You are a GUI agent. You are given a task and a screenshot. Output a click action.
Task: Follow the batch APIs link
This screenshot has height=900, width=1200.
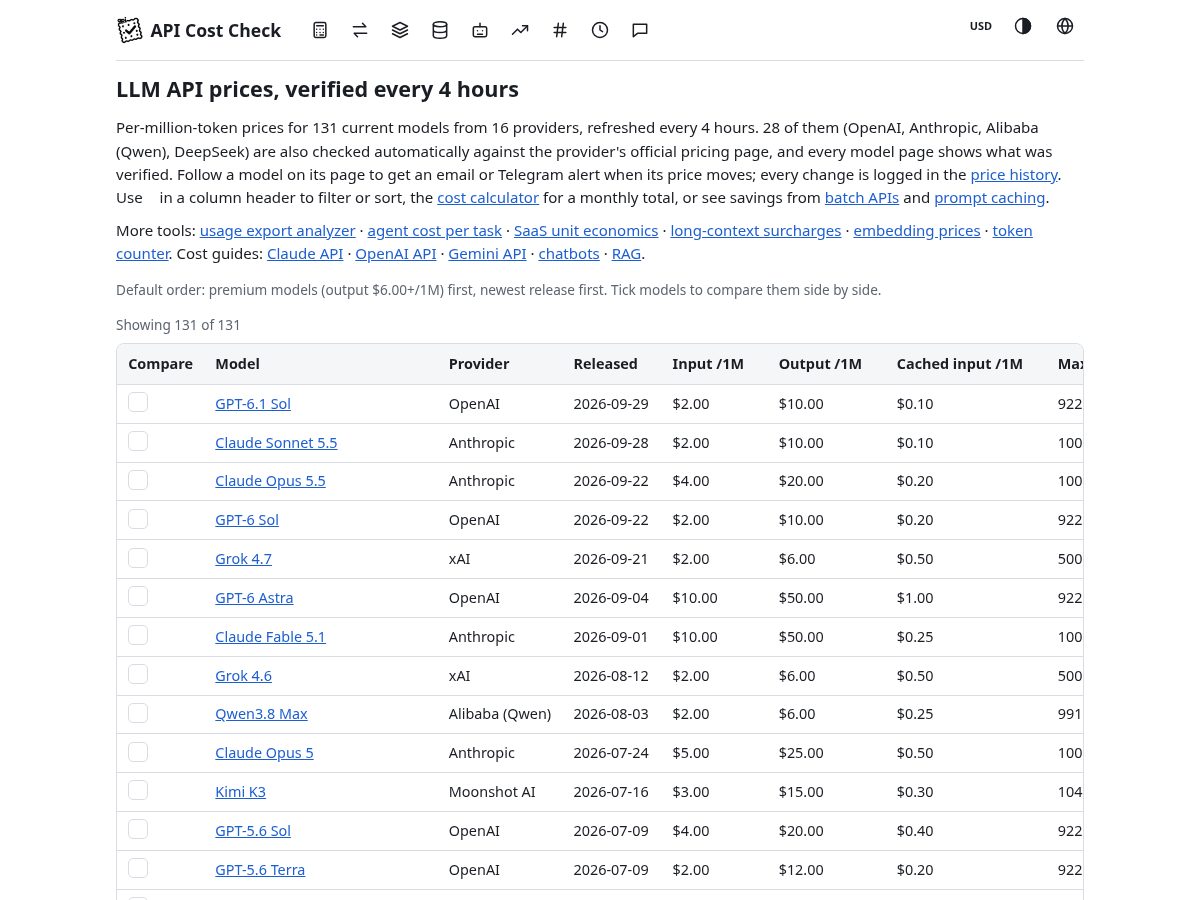click(x=862, y=198)
